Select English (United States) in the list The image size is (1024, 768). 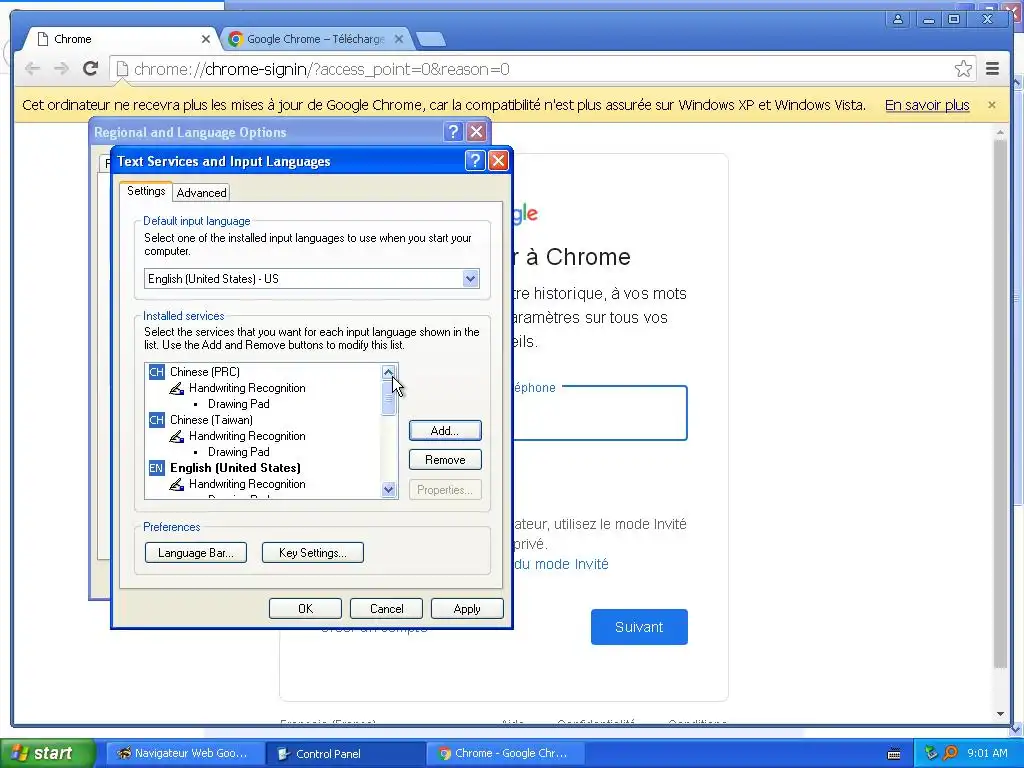coord(235,468)
